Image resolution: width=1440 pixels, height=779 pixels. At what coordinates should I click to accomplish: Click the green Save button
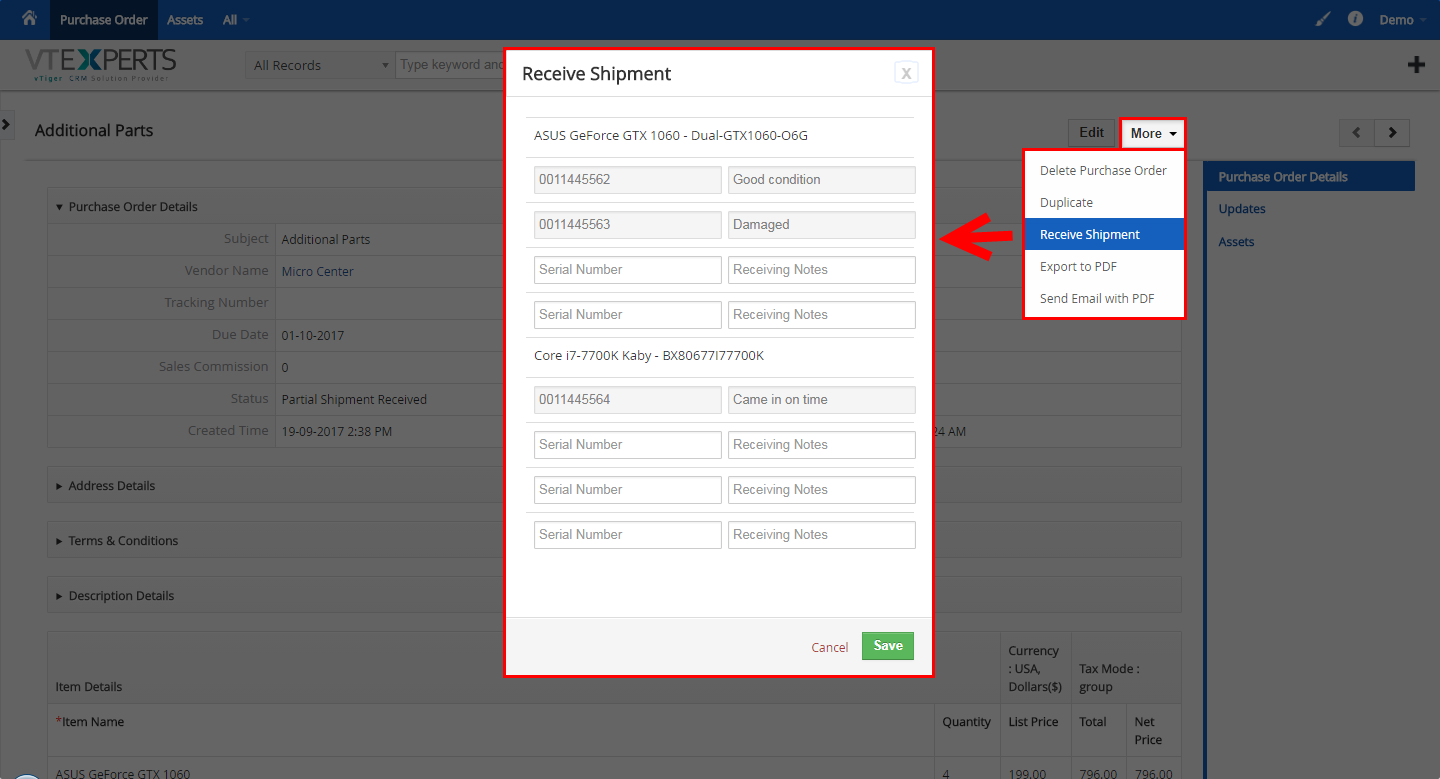point(888,645)
